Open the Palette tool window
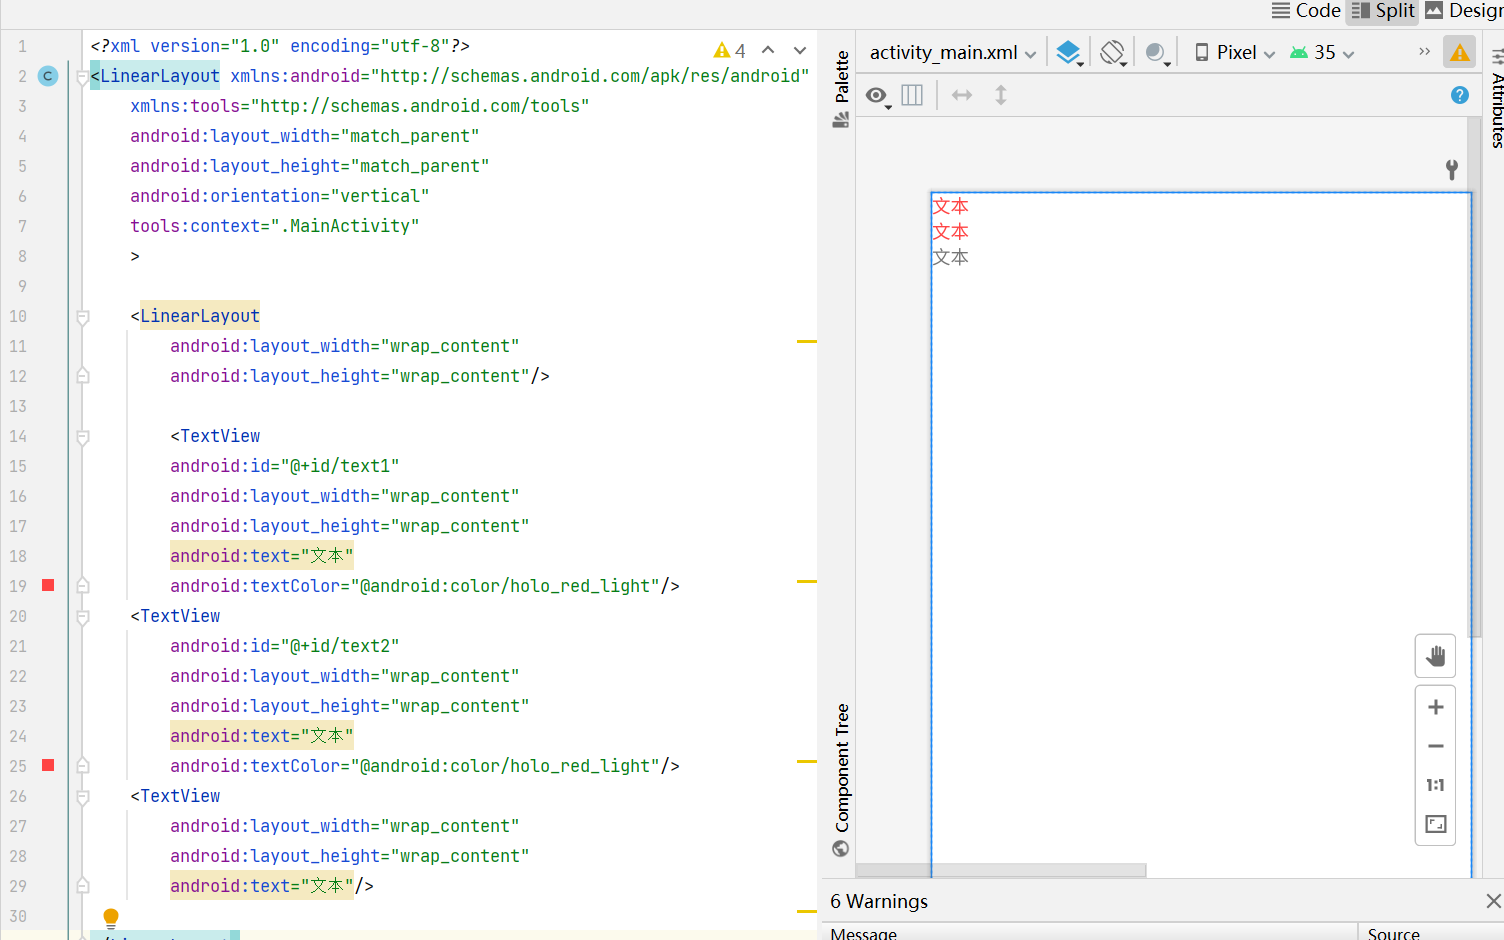The height and width of the screenshot is (940, 1504). tap(842, 77)
